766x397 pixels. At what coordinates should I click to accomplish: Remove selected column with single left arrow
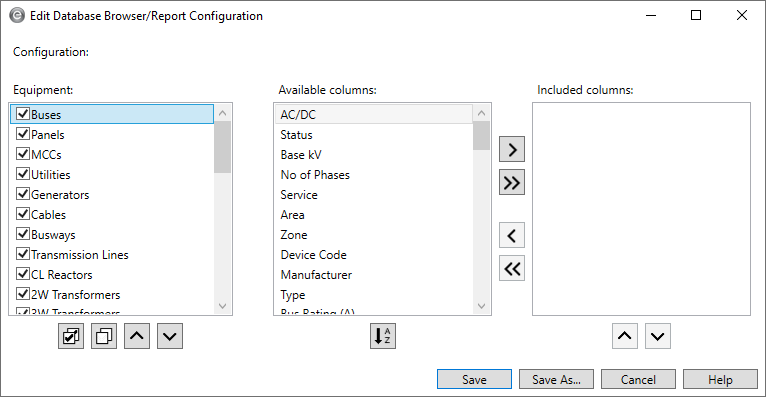tap(512, 236)
